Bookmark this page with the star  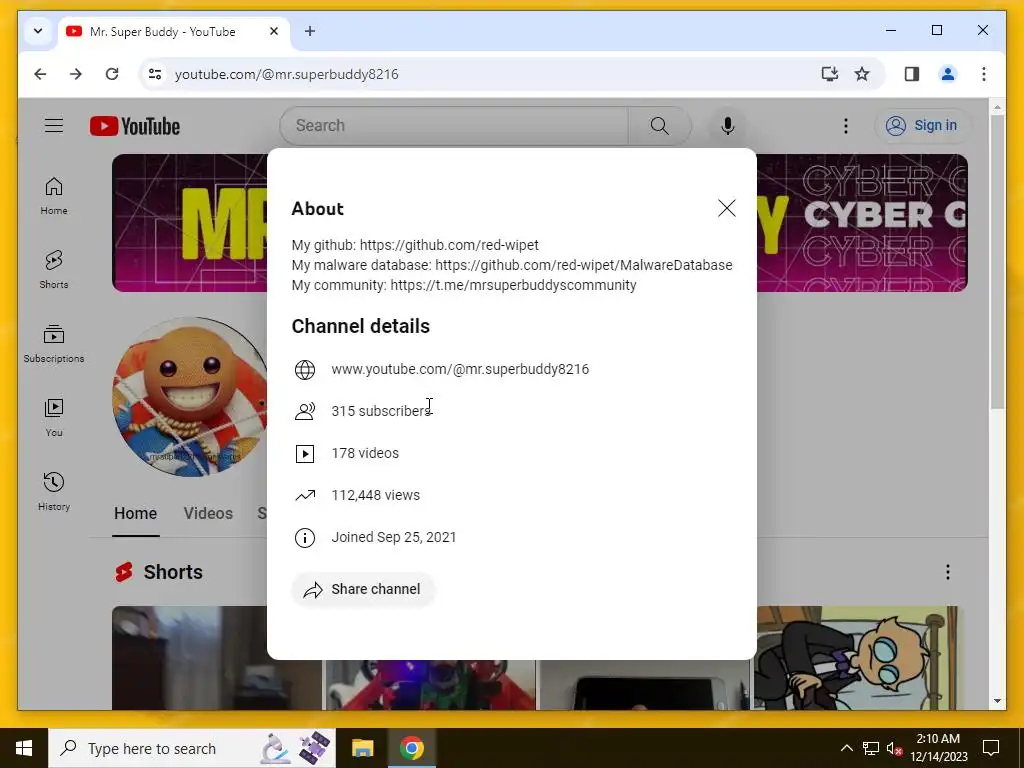coord(862,74)
